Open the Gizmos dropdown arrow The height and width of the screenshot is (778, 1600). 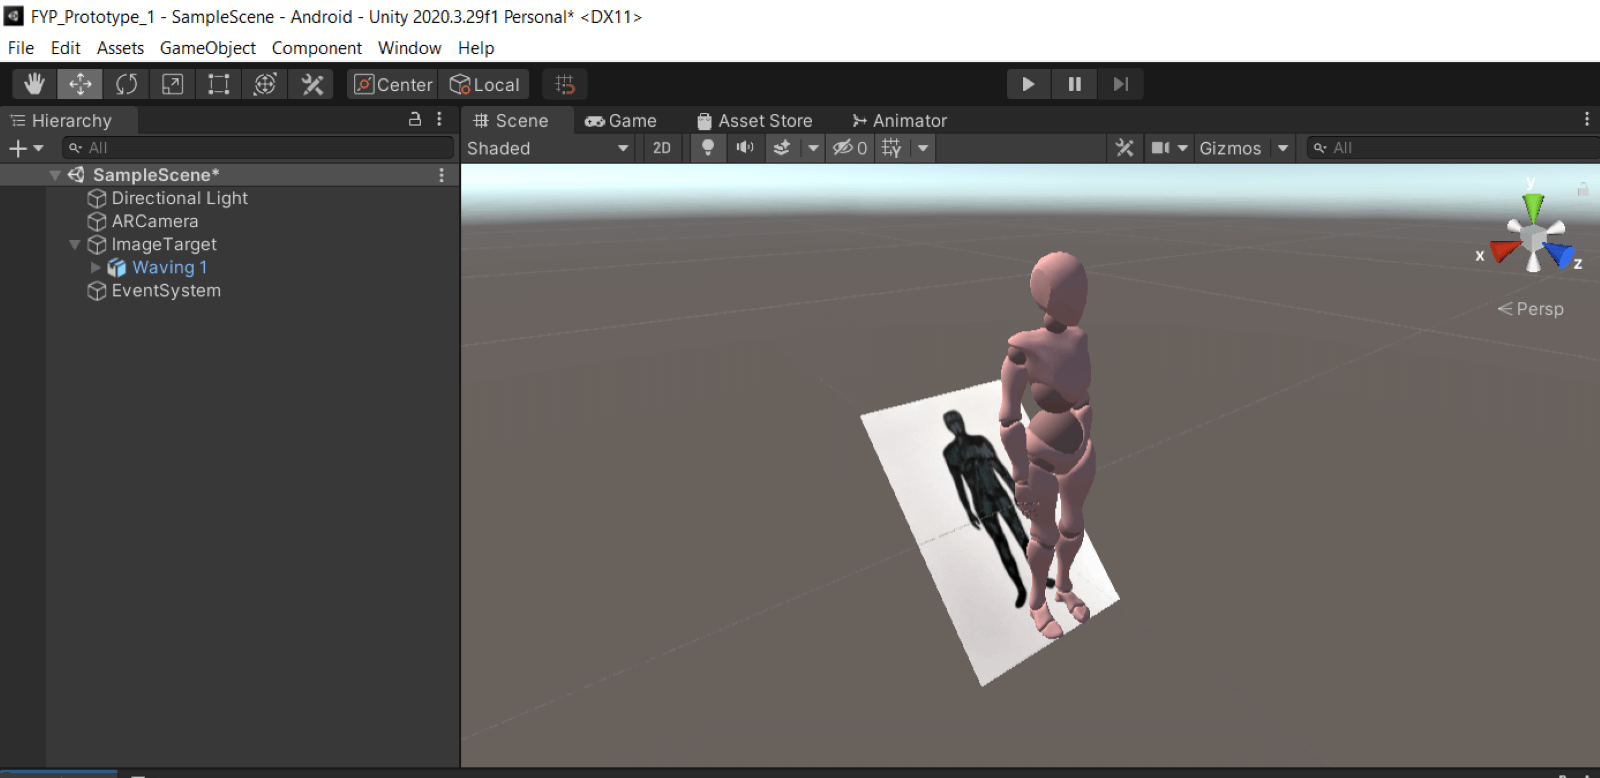[x=1283, y=148]
